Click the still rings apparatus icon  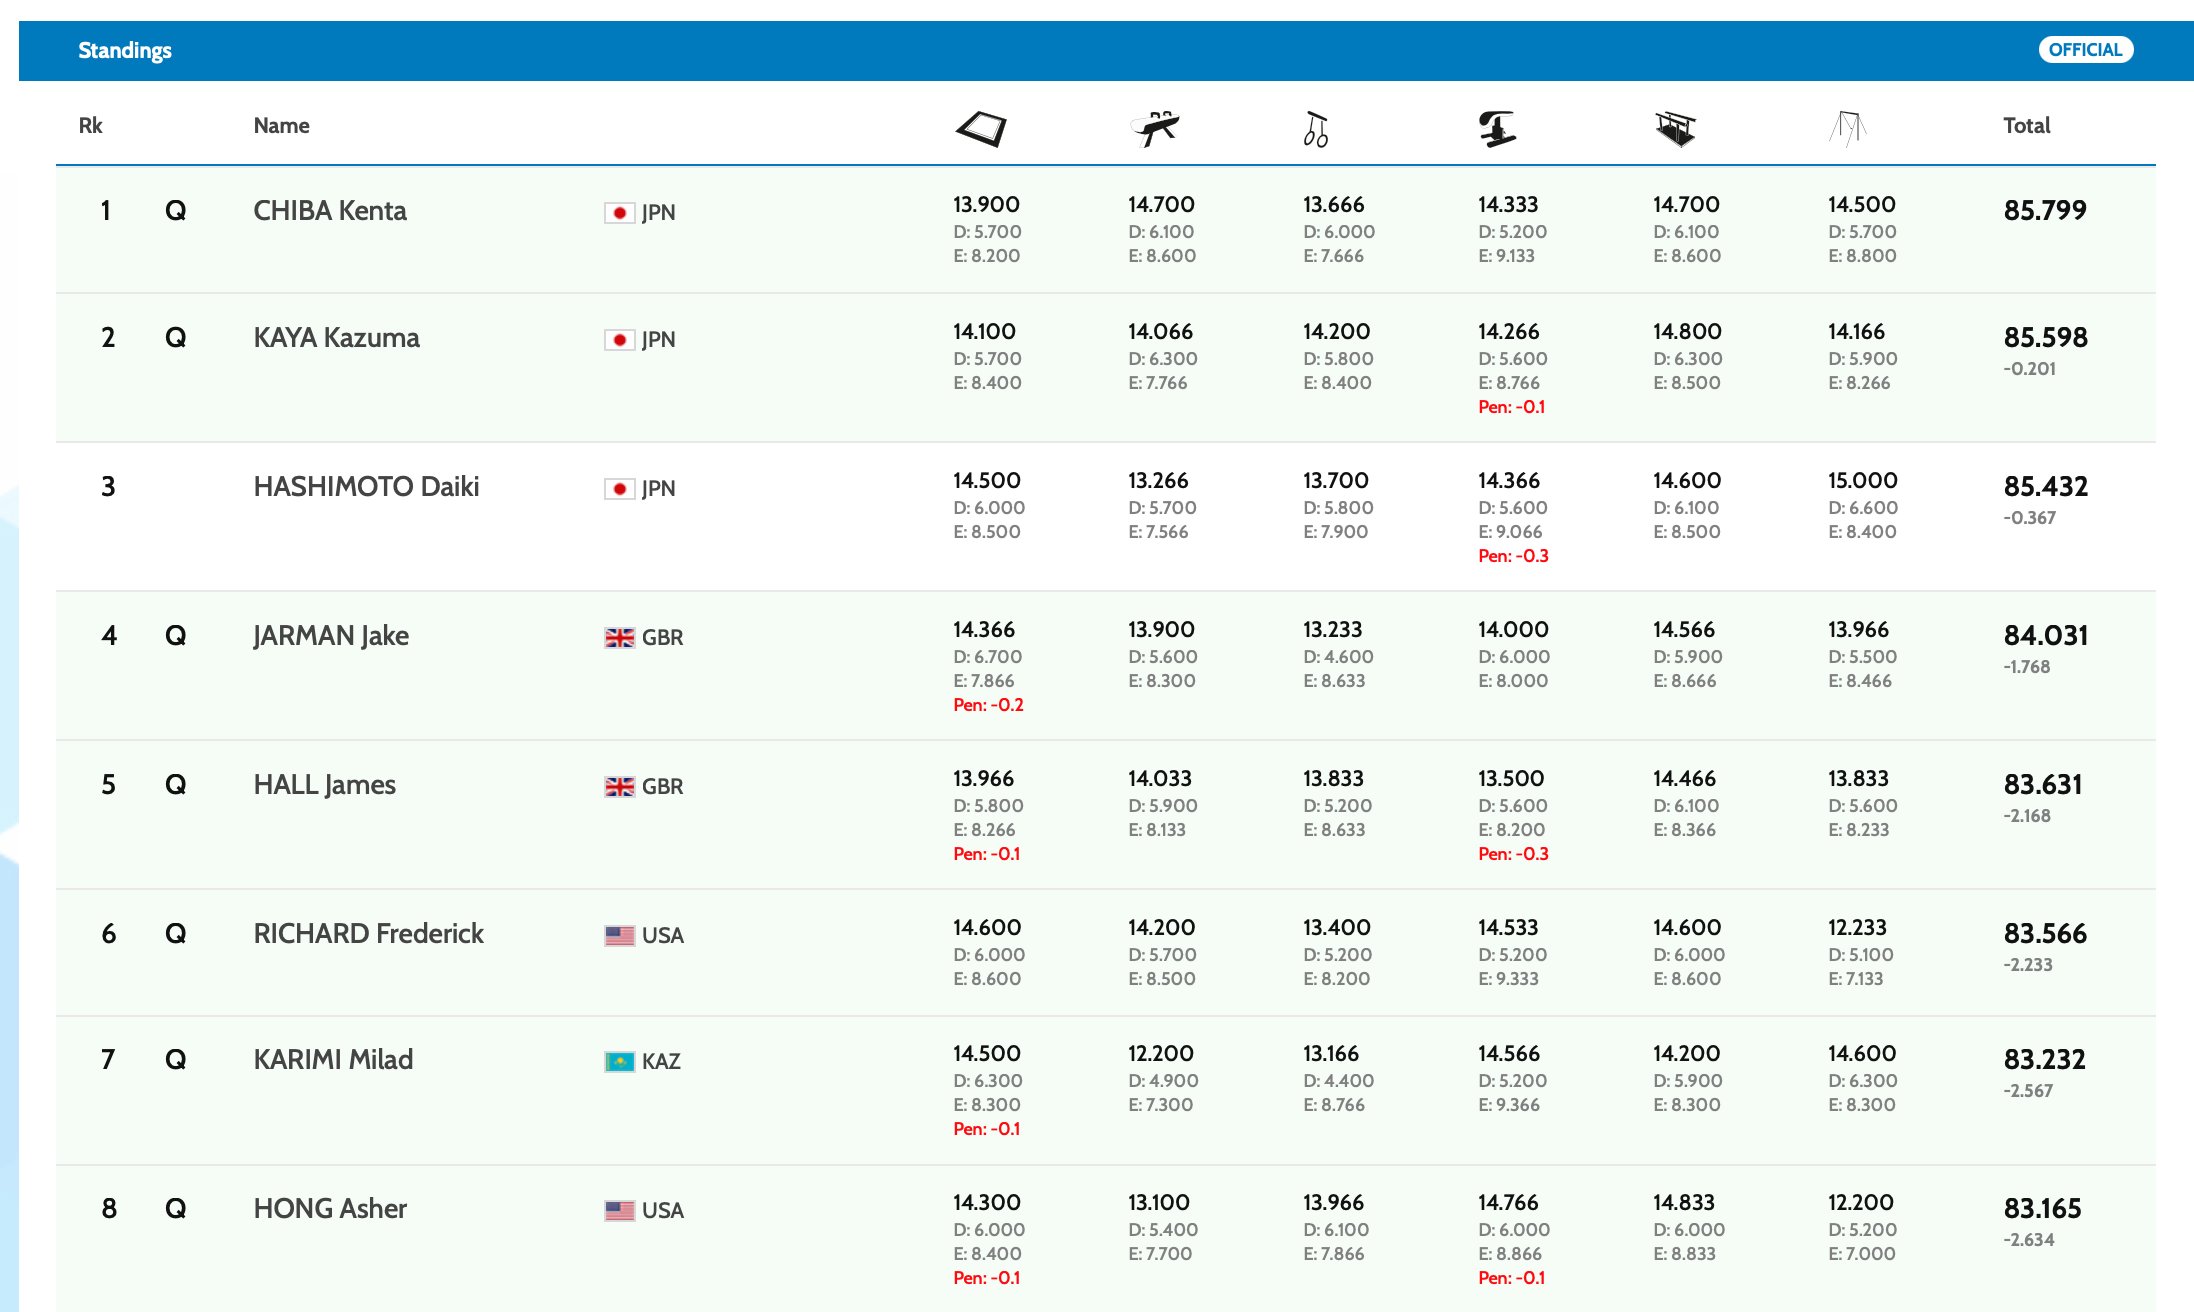coord(1315,129)
